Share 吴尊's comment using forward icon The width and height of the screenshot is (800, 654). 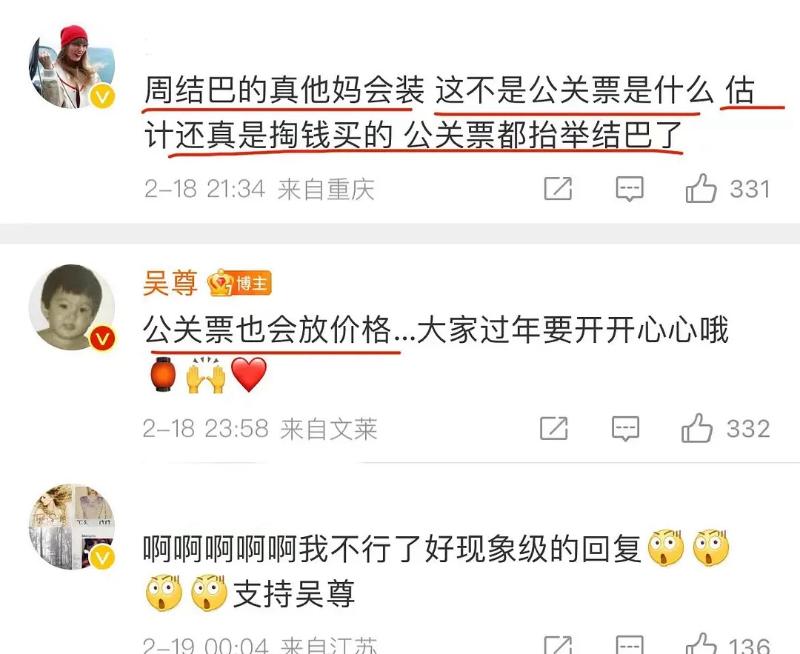point(554,428)
